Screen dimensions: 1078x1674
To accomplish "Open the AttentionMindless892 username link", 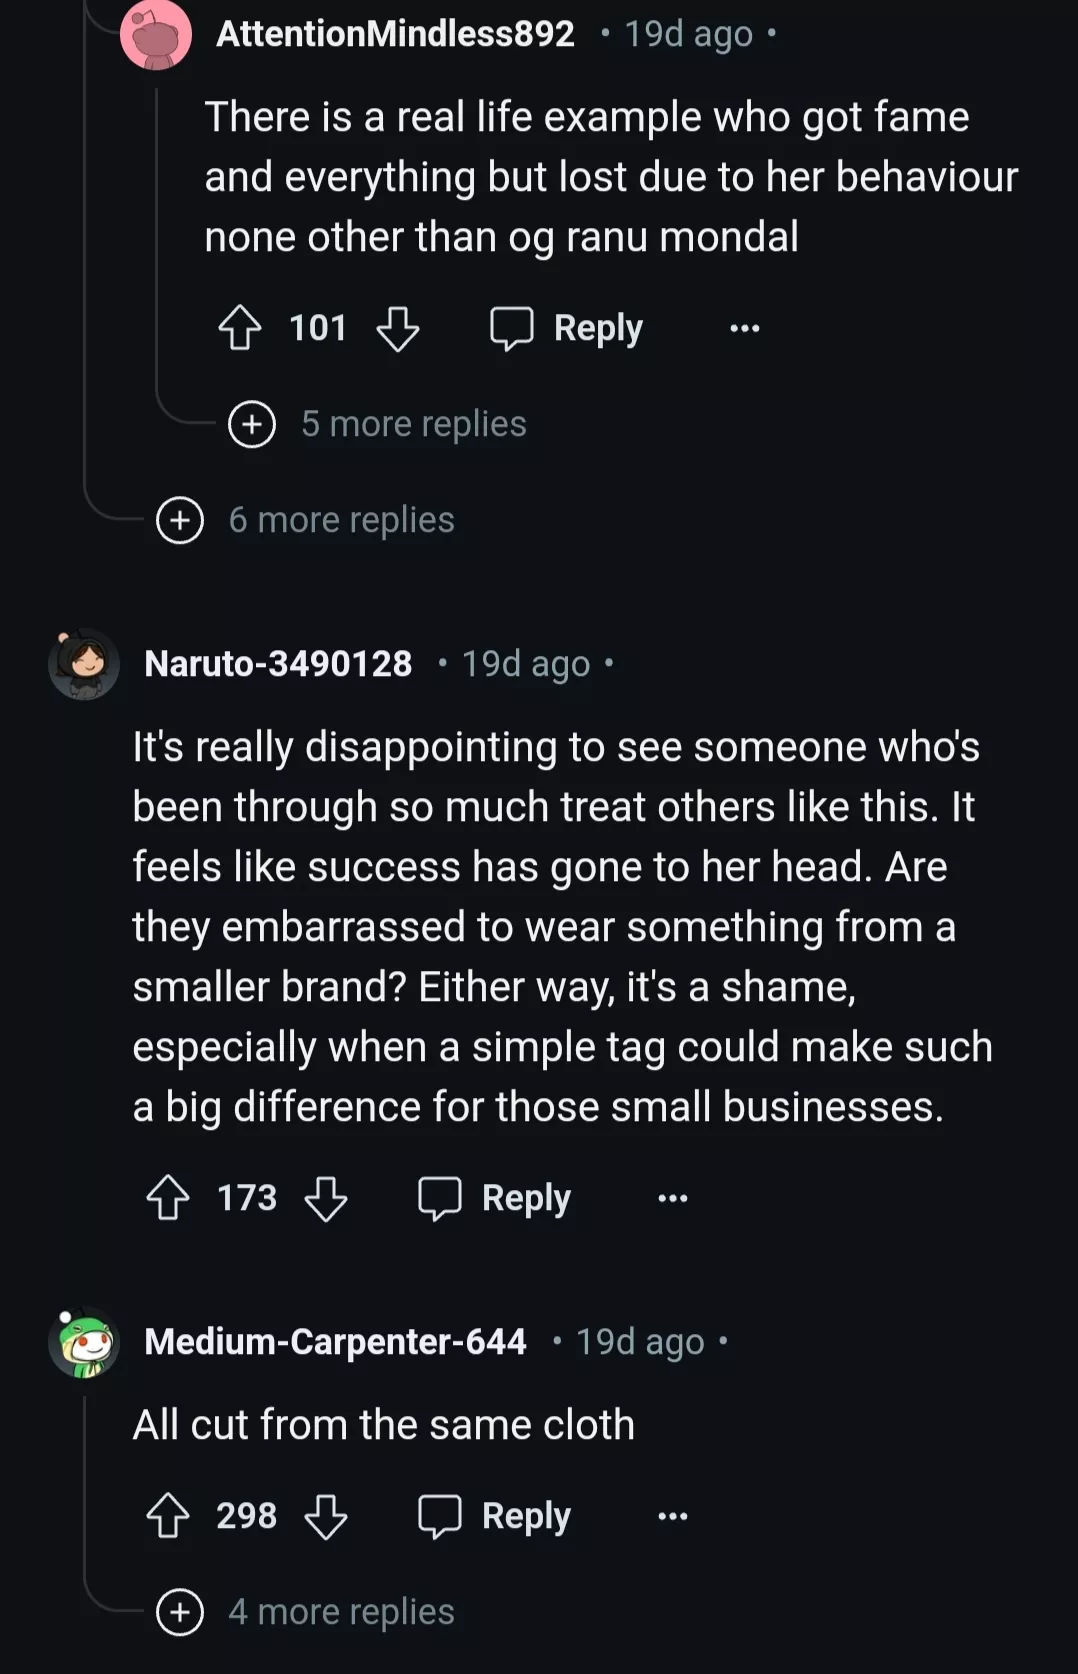I will pyautogui.click(x=395, y=34).
